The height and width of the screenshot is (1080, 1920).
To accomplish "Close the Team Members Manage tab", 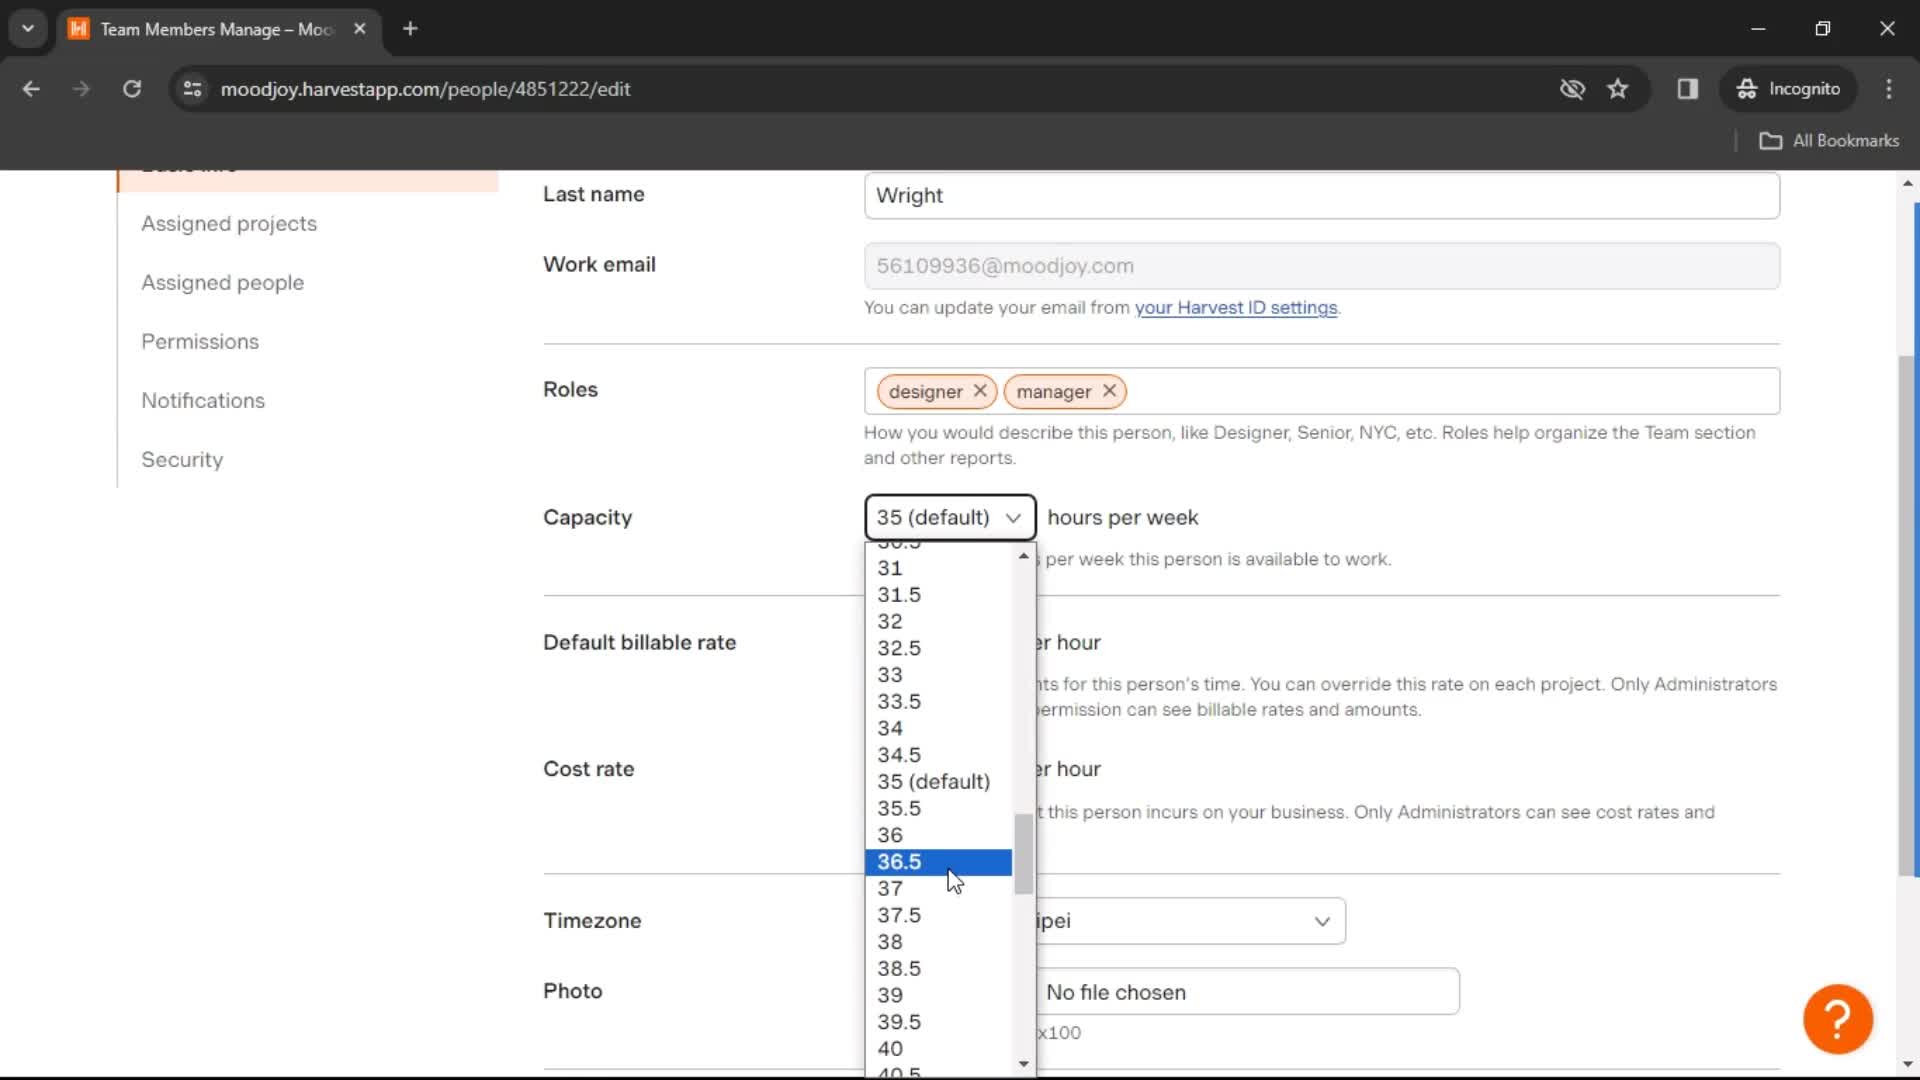I will click(x=360, y=29).
